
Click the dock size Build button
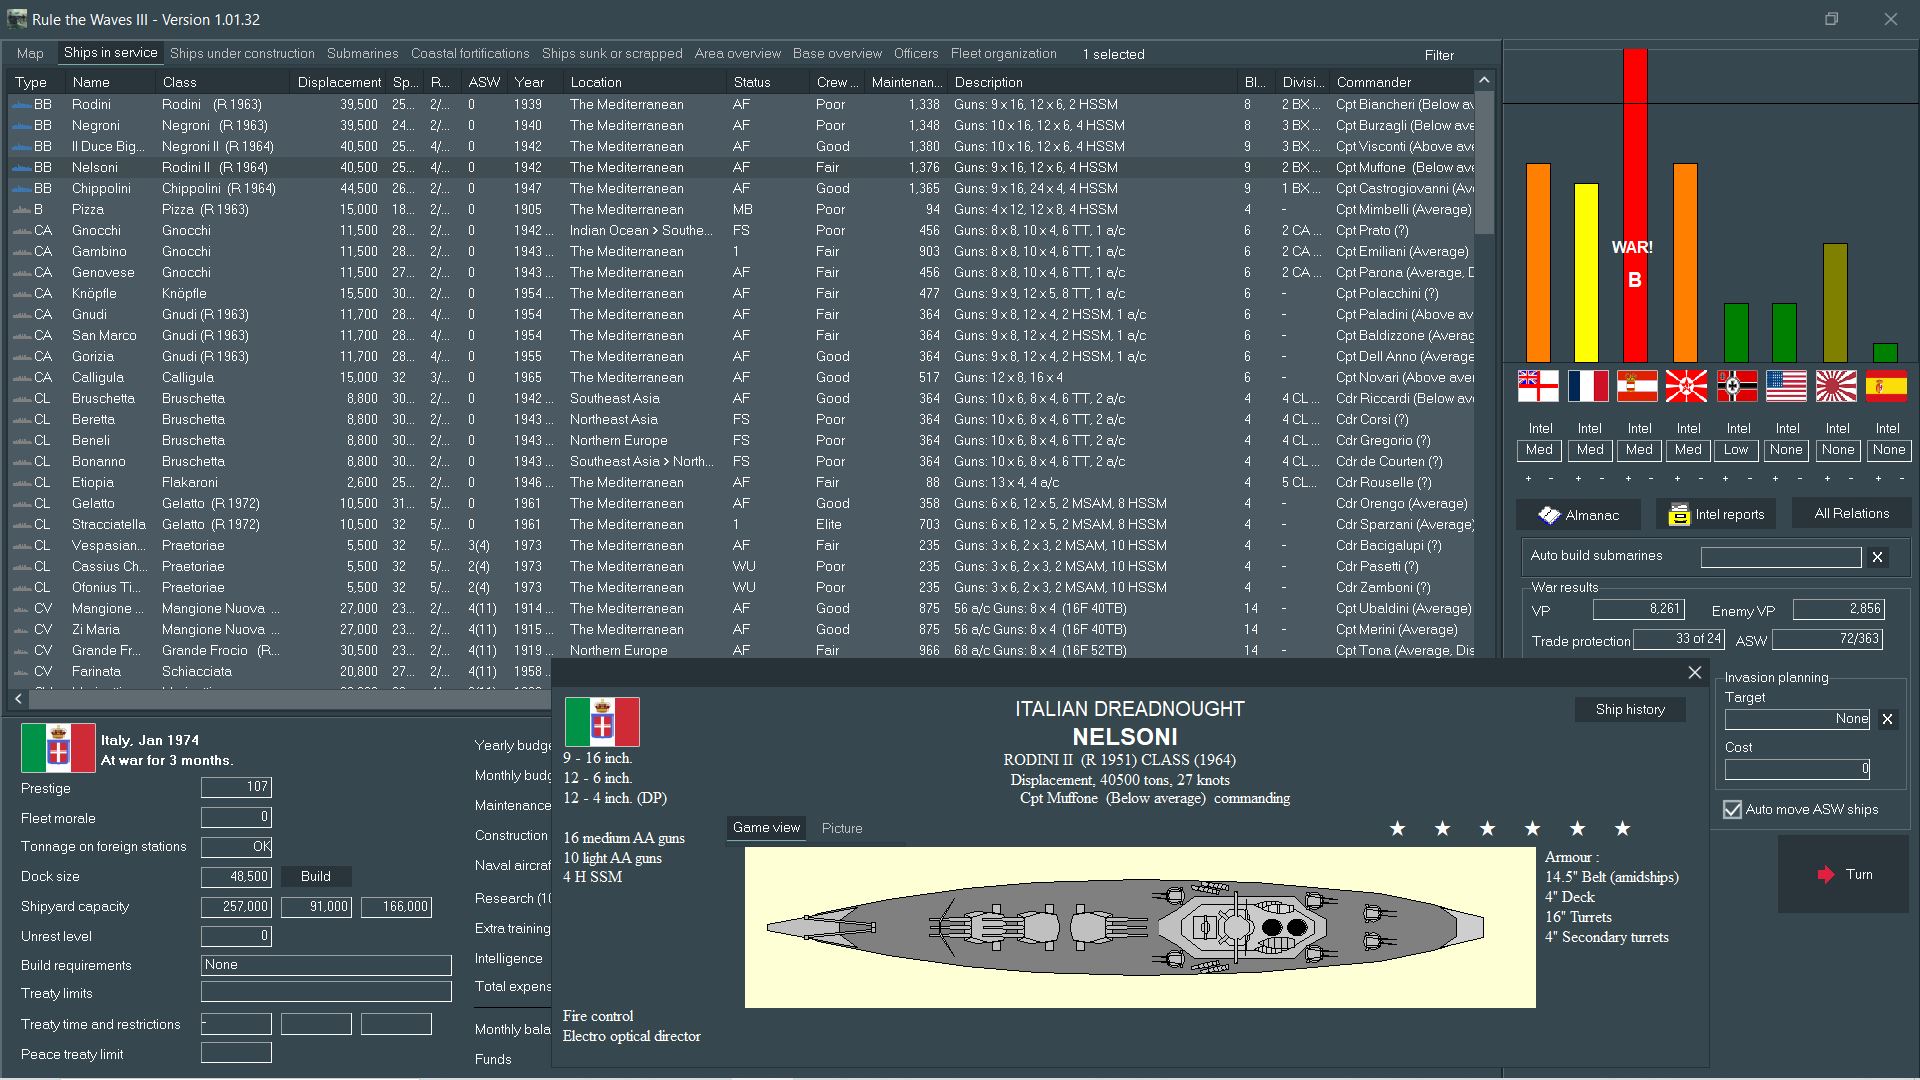click(315, 877)
